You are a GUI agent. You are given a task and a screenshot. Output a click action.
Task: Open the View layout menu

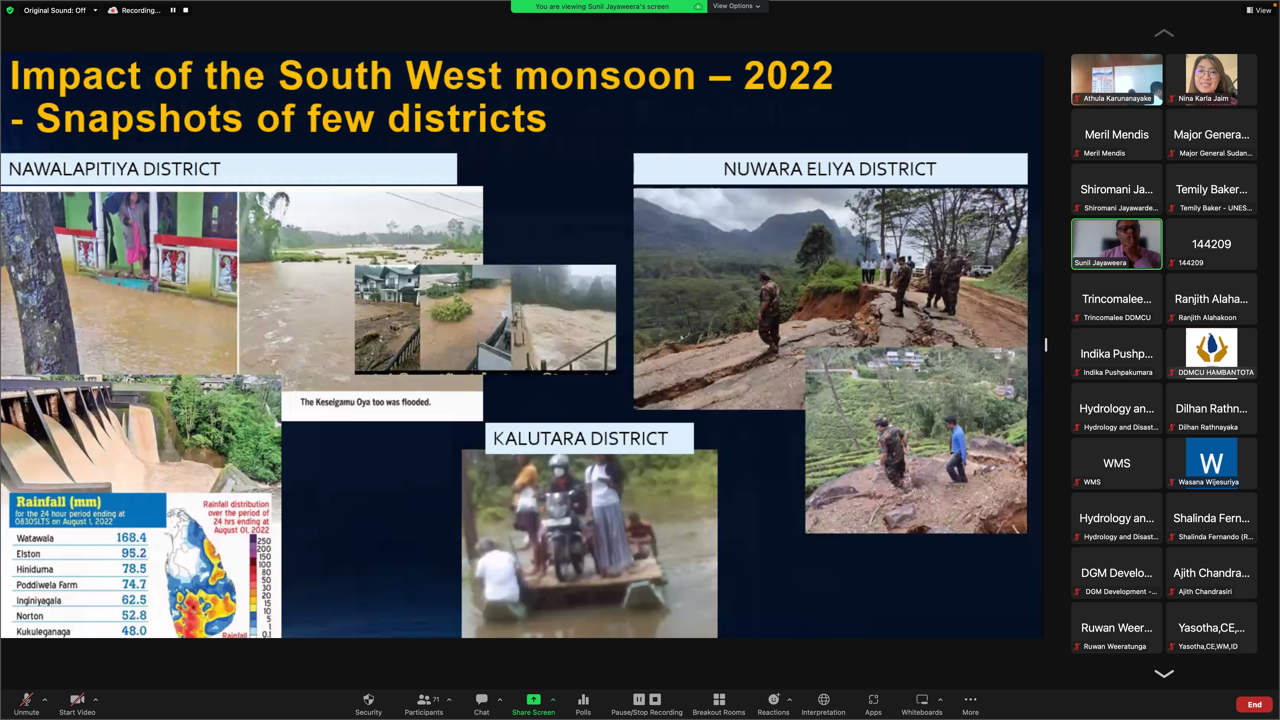[x=1257, y=10]
